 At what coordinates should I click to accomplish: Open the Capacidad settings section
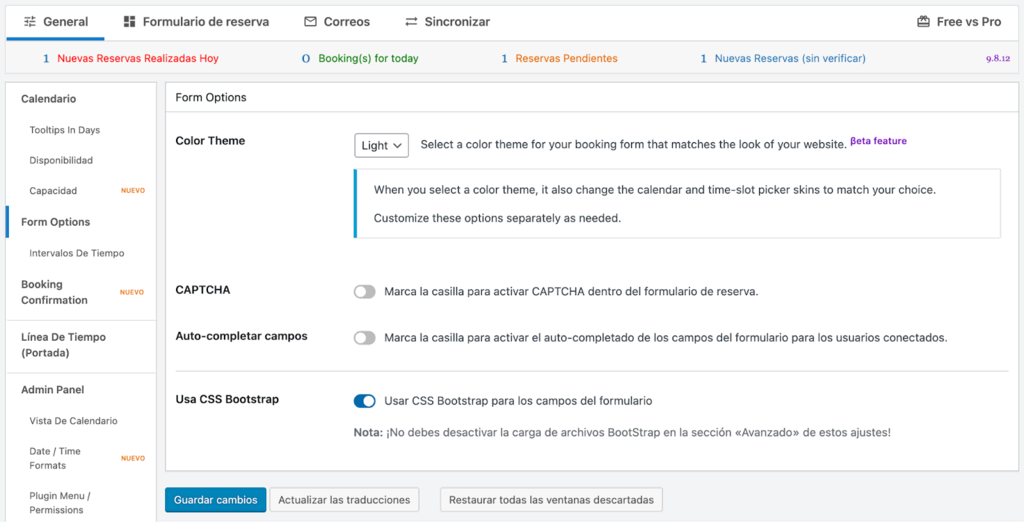53,191
